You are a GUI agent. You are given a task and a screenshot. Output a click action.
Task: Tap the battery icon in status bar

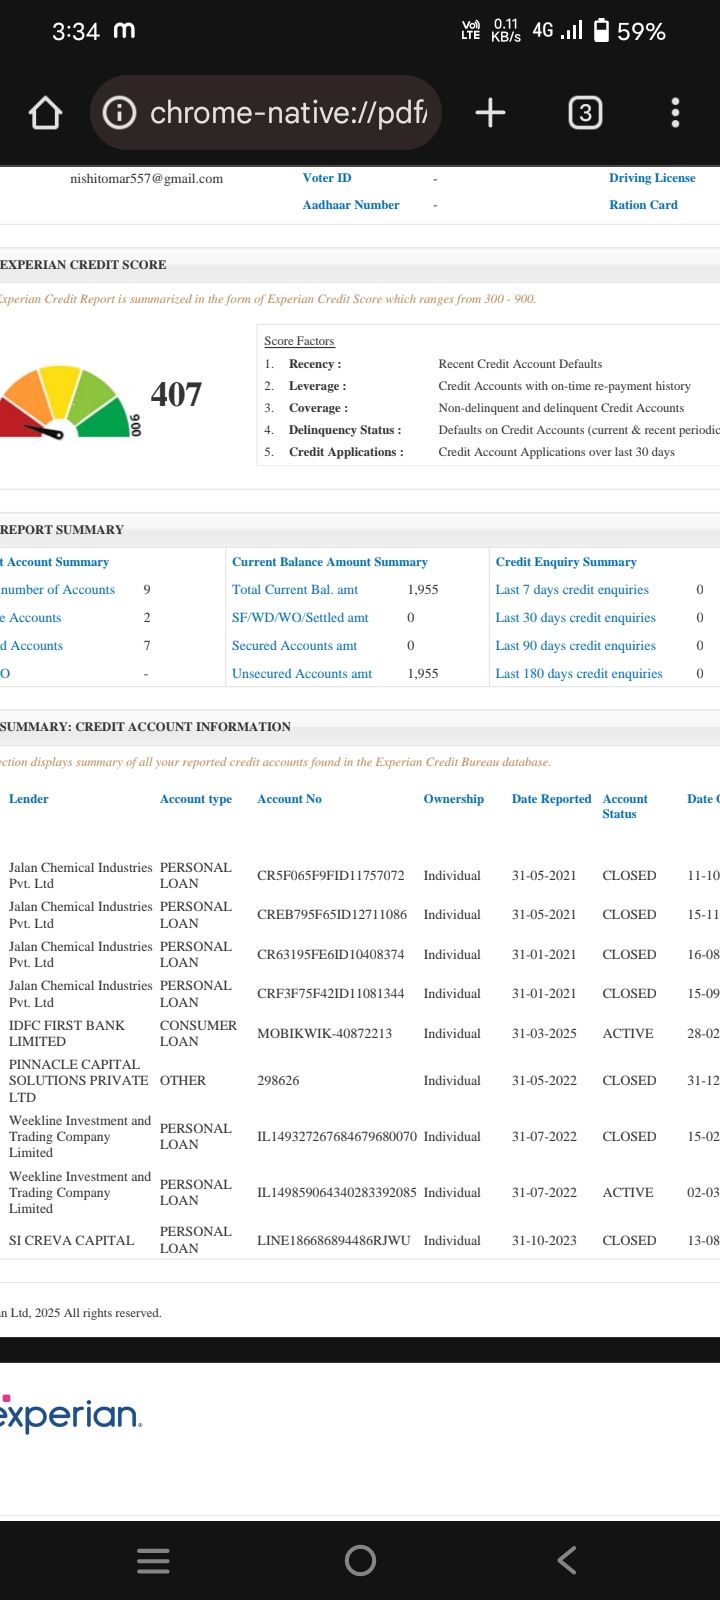tap(601, 31)
